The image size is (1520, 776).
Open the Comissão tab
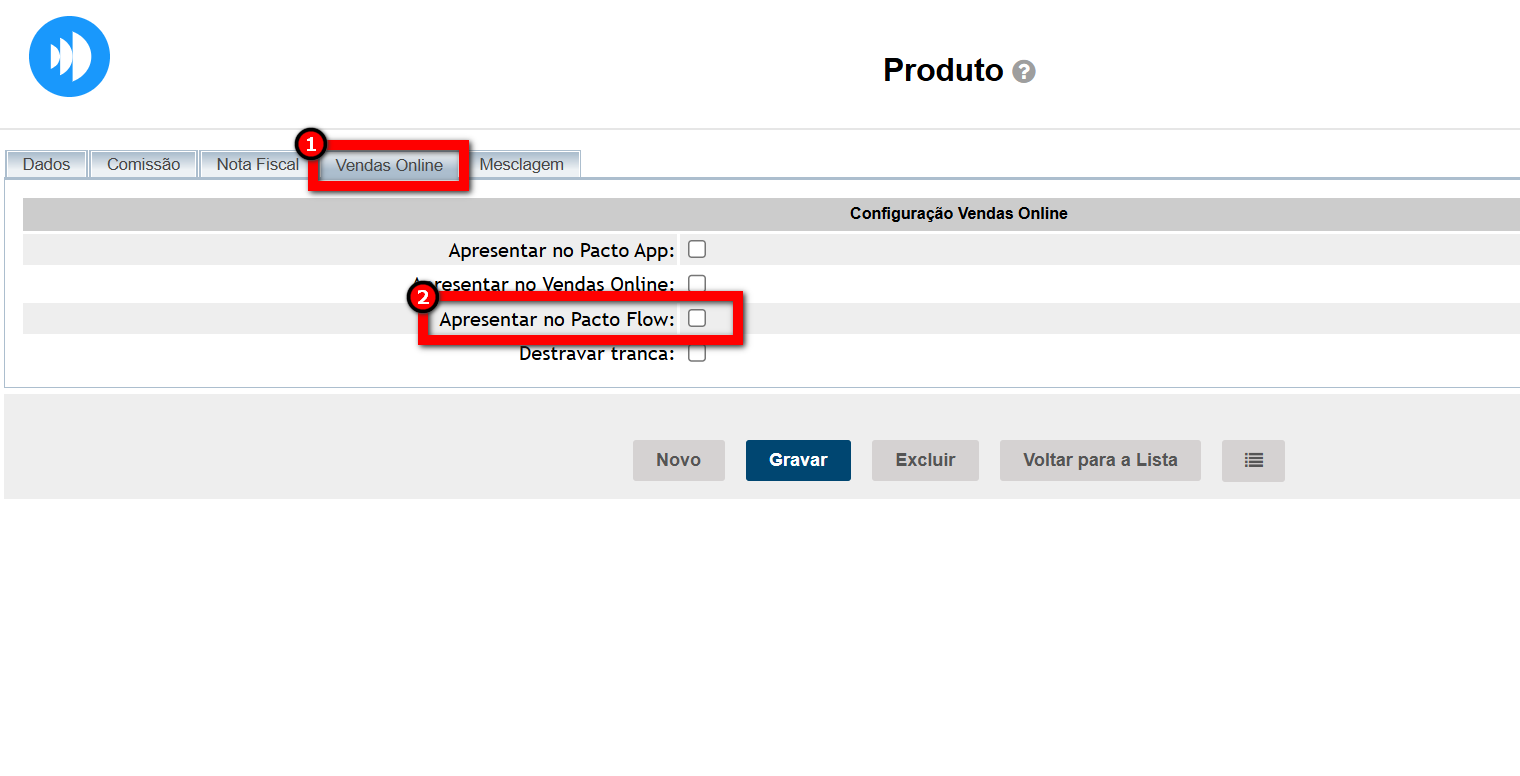tap(143, 164)
